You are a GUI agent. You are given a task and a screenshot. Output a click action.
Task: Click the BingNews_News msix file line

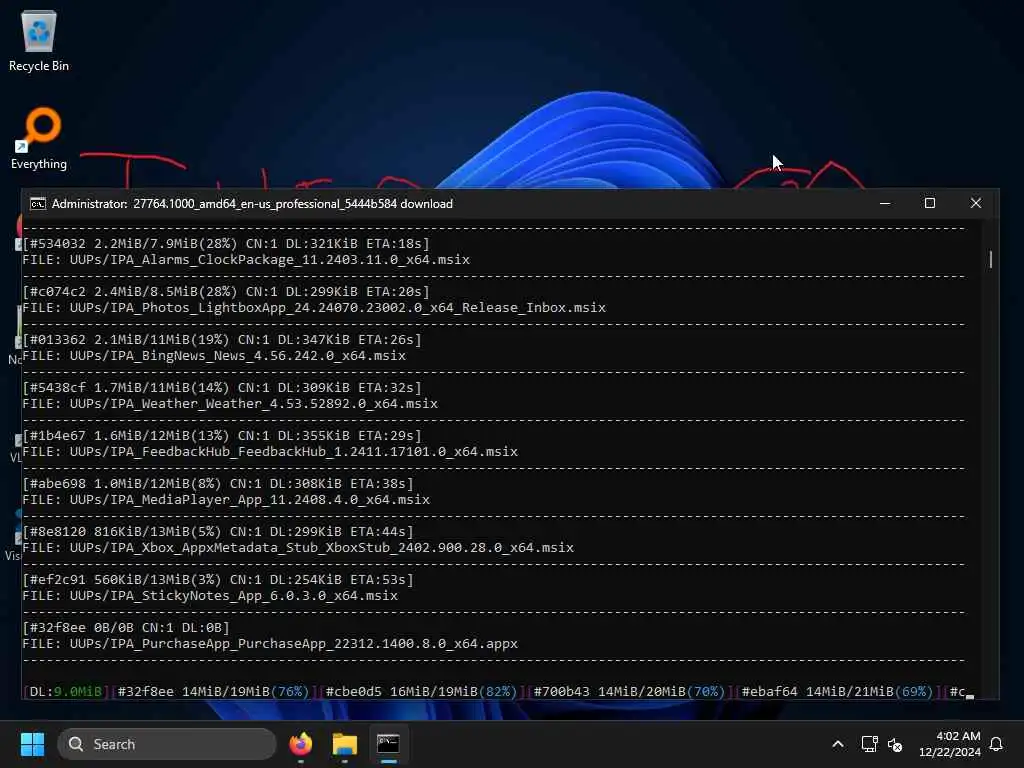point(214,356)
